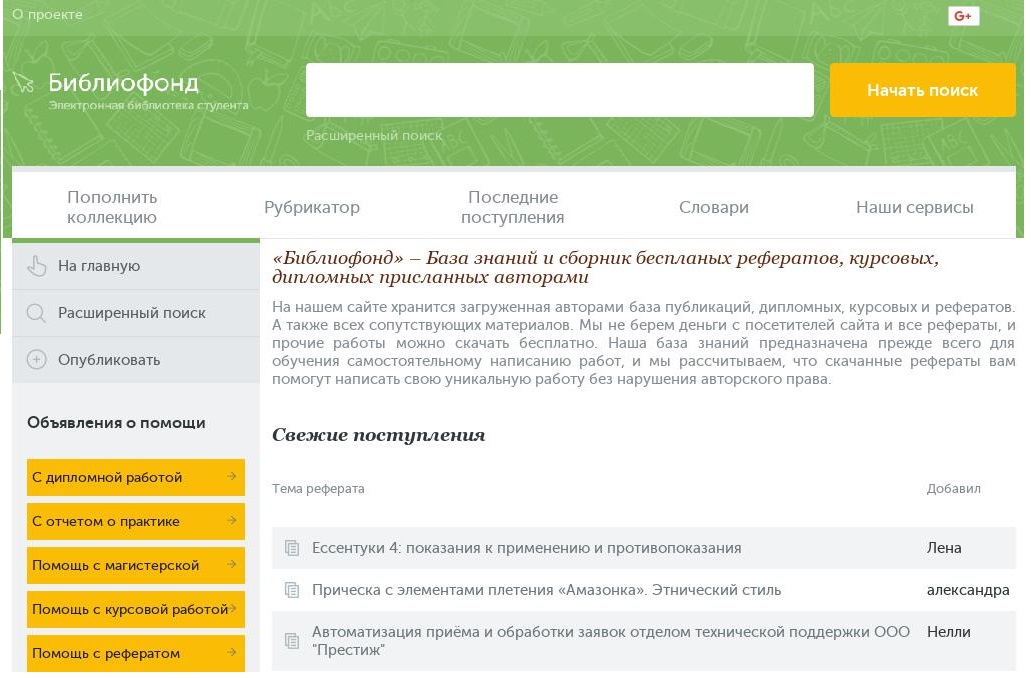This screenshot has height=678, width=1034.
Task: Open the О проекте link
Action: point(47,15)
